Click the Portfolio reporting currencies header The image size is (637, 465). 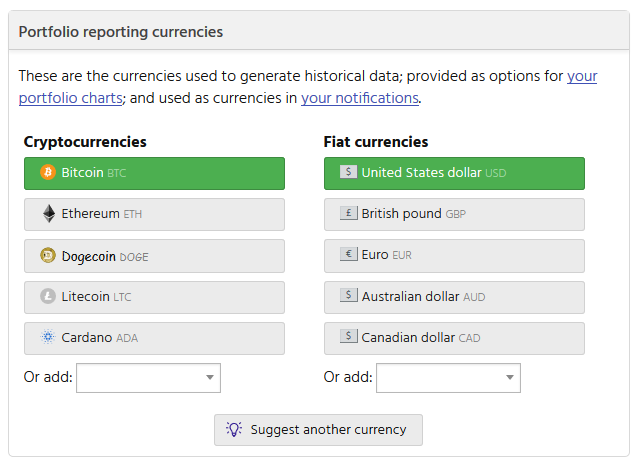click(121, 32)
